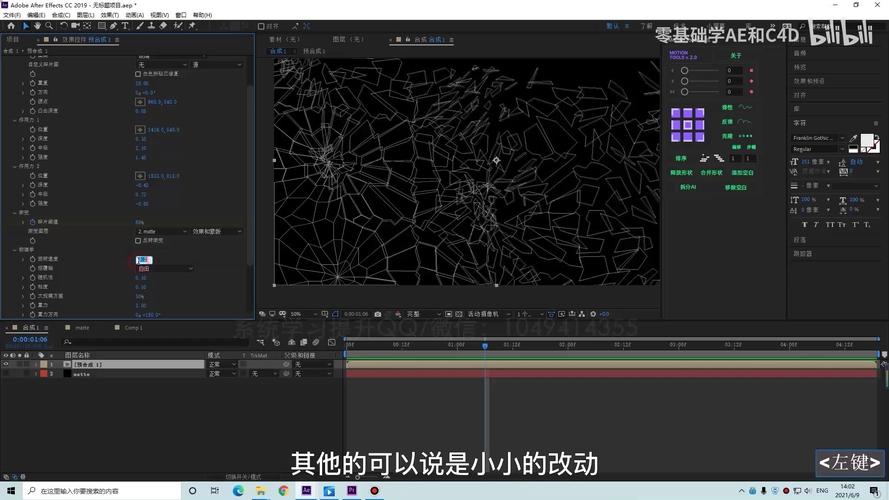889x500 pixels.
Task: Take a snapshot with camera icon
Action: pyautogui.click(x=378, y=314)
